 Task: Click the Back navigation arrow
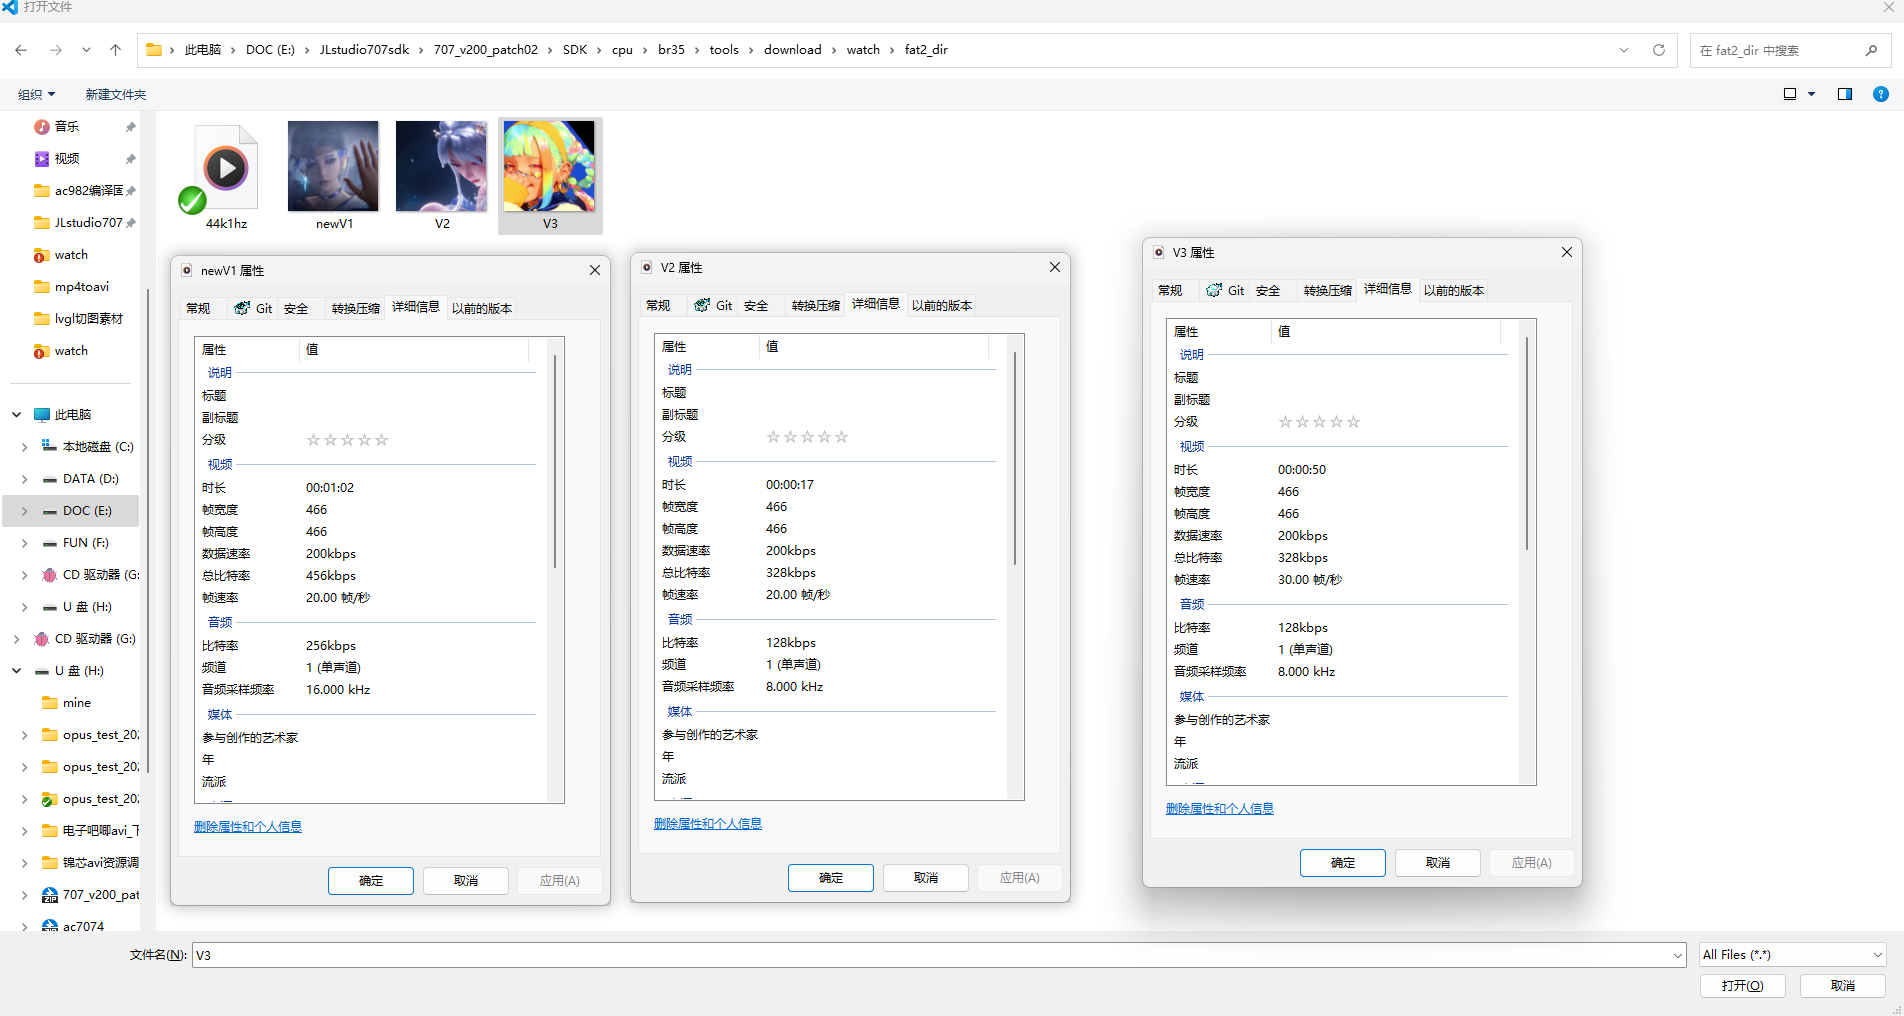click(x=21, y=50)
